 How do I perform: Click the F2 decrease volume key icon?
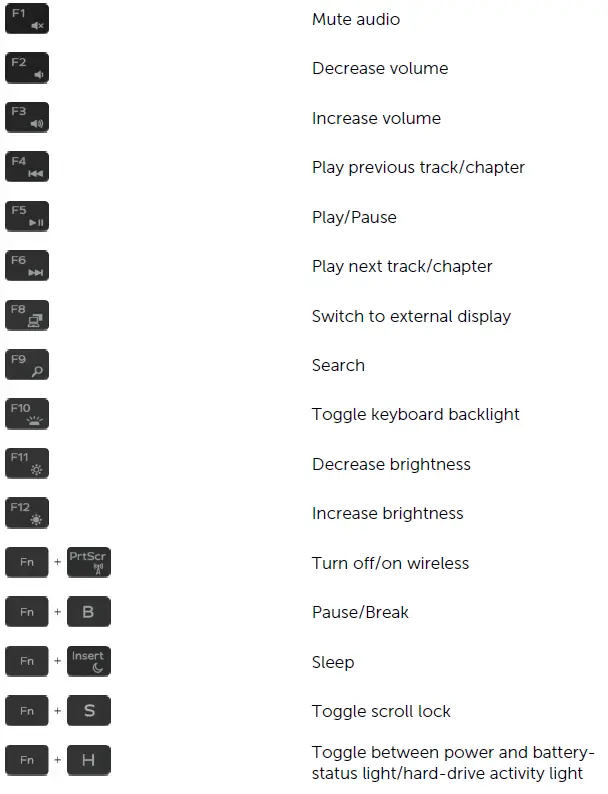pyautogui.click(x=27, y=68)
